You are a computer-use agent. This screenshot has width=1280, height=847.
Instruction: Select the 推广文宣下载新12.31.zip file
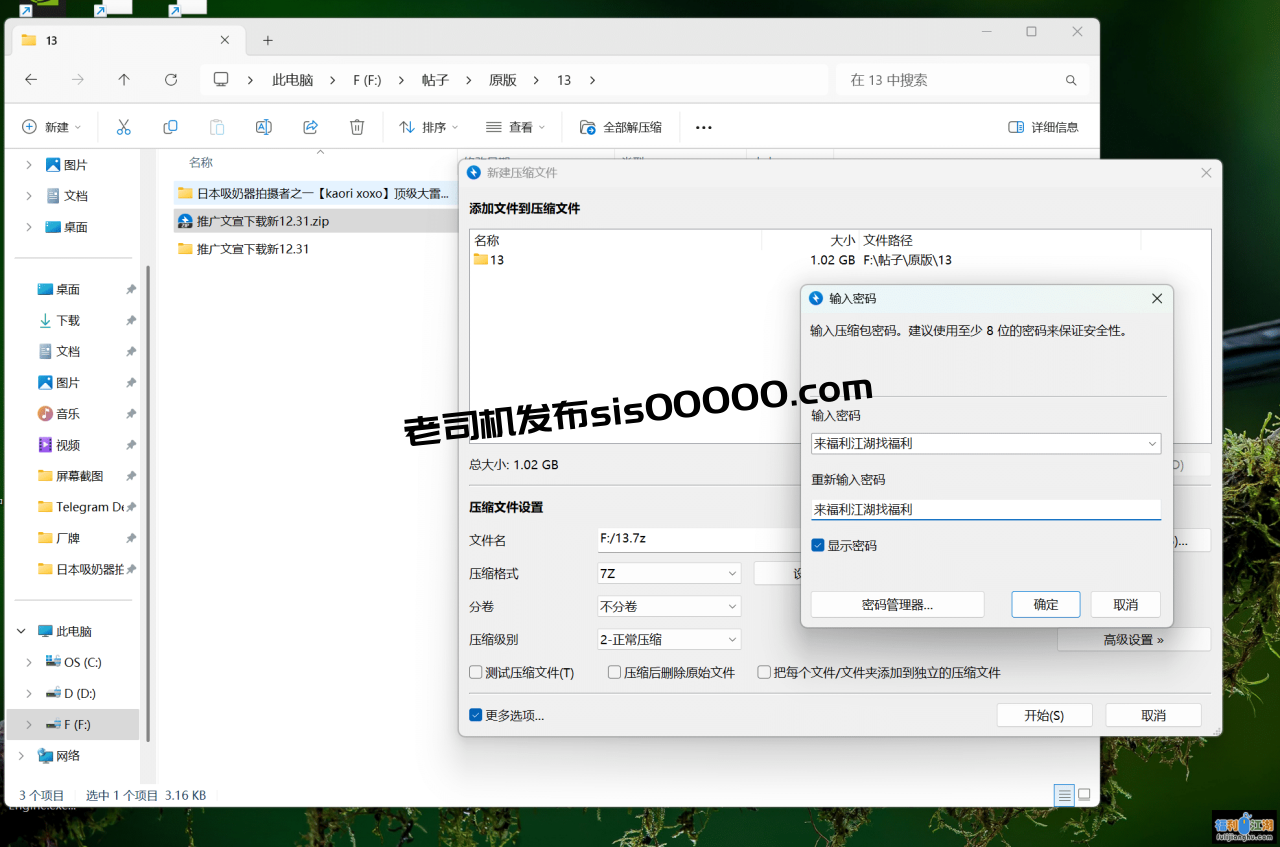(262, 221)
